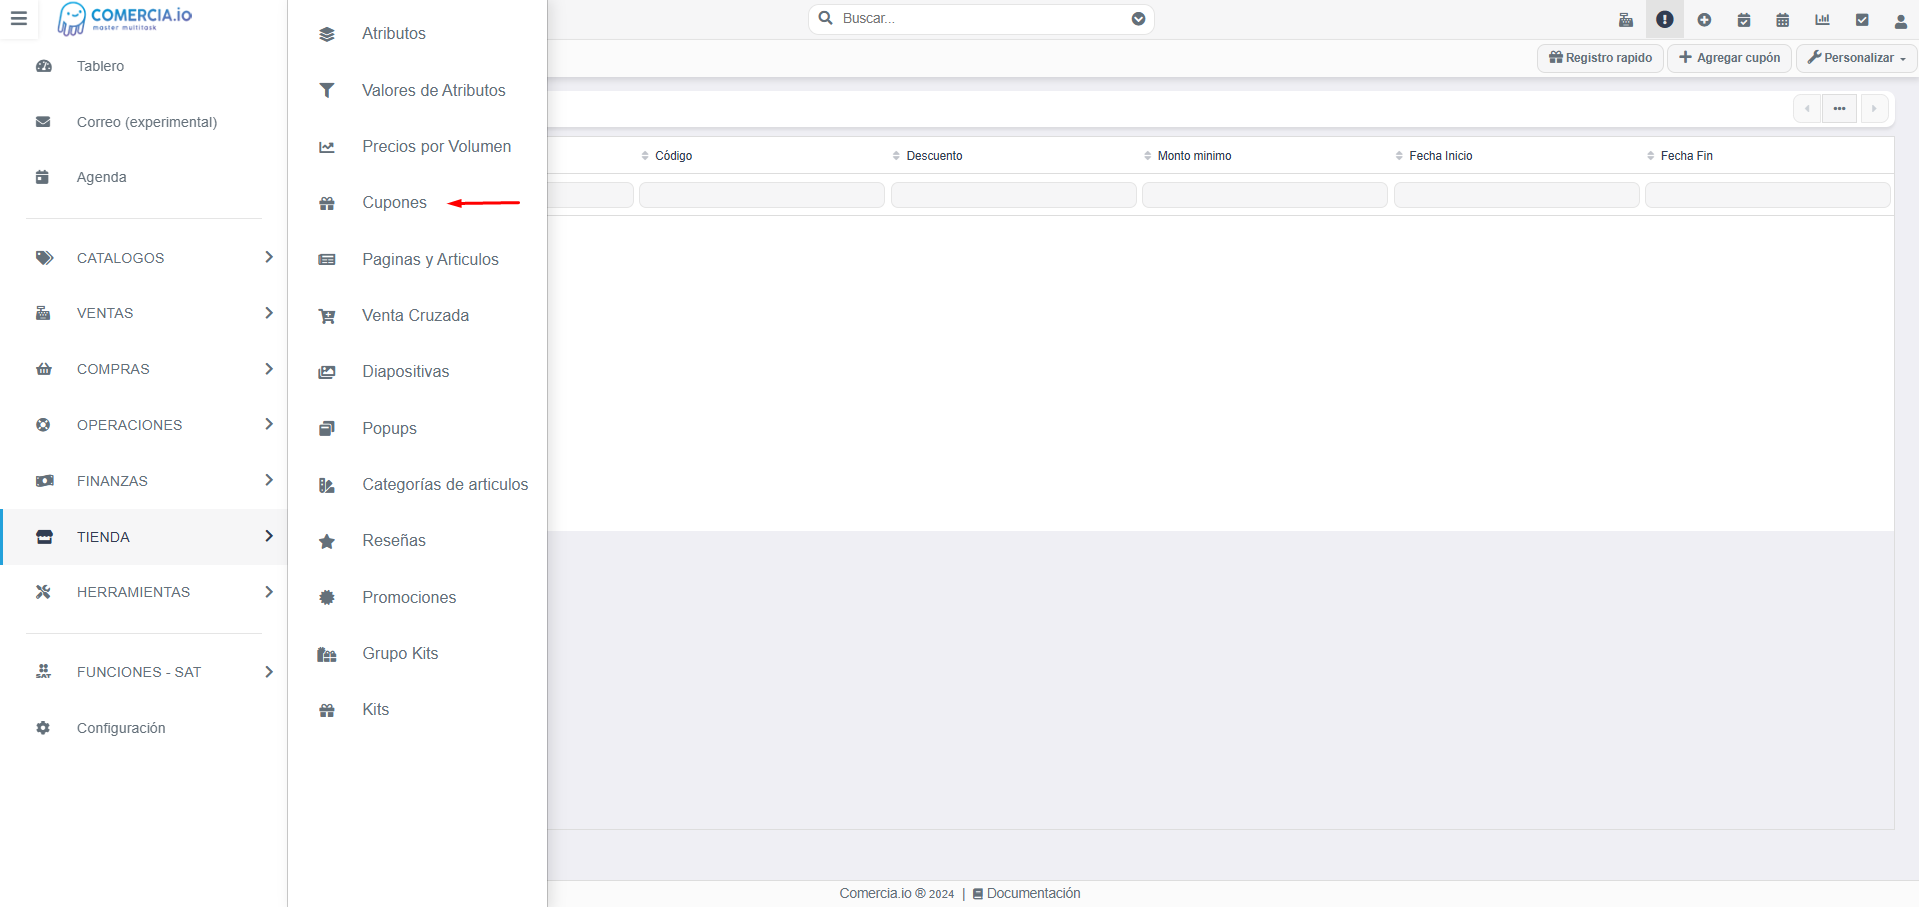
Task: Click the Fecha Inicio filter input
Action: 1517,195
